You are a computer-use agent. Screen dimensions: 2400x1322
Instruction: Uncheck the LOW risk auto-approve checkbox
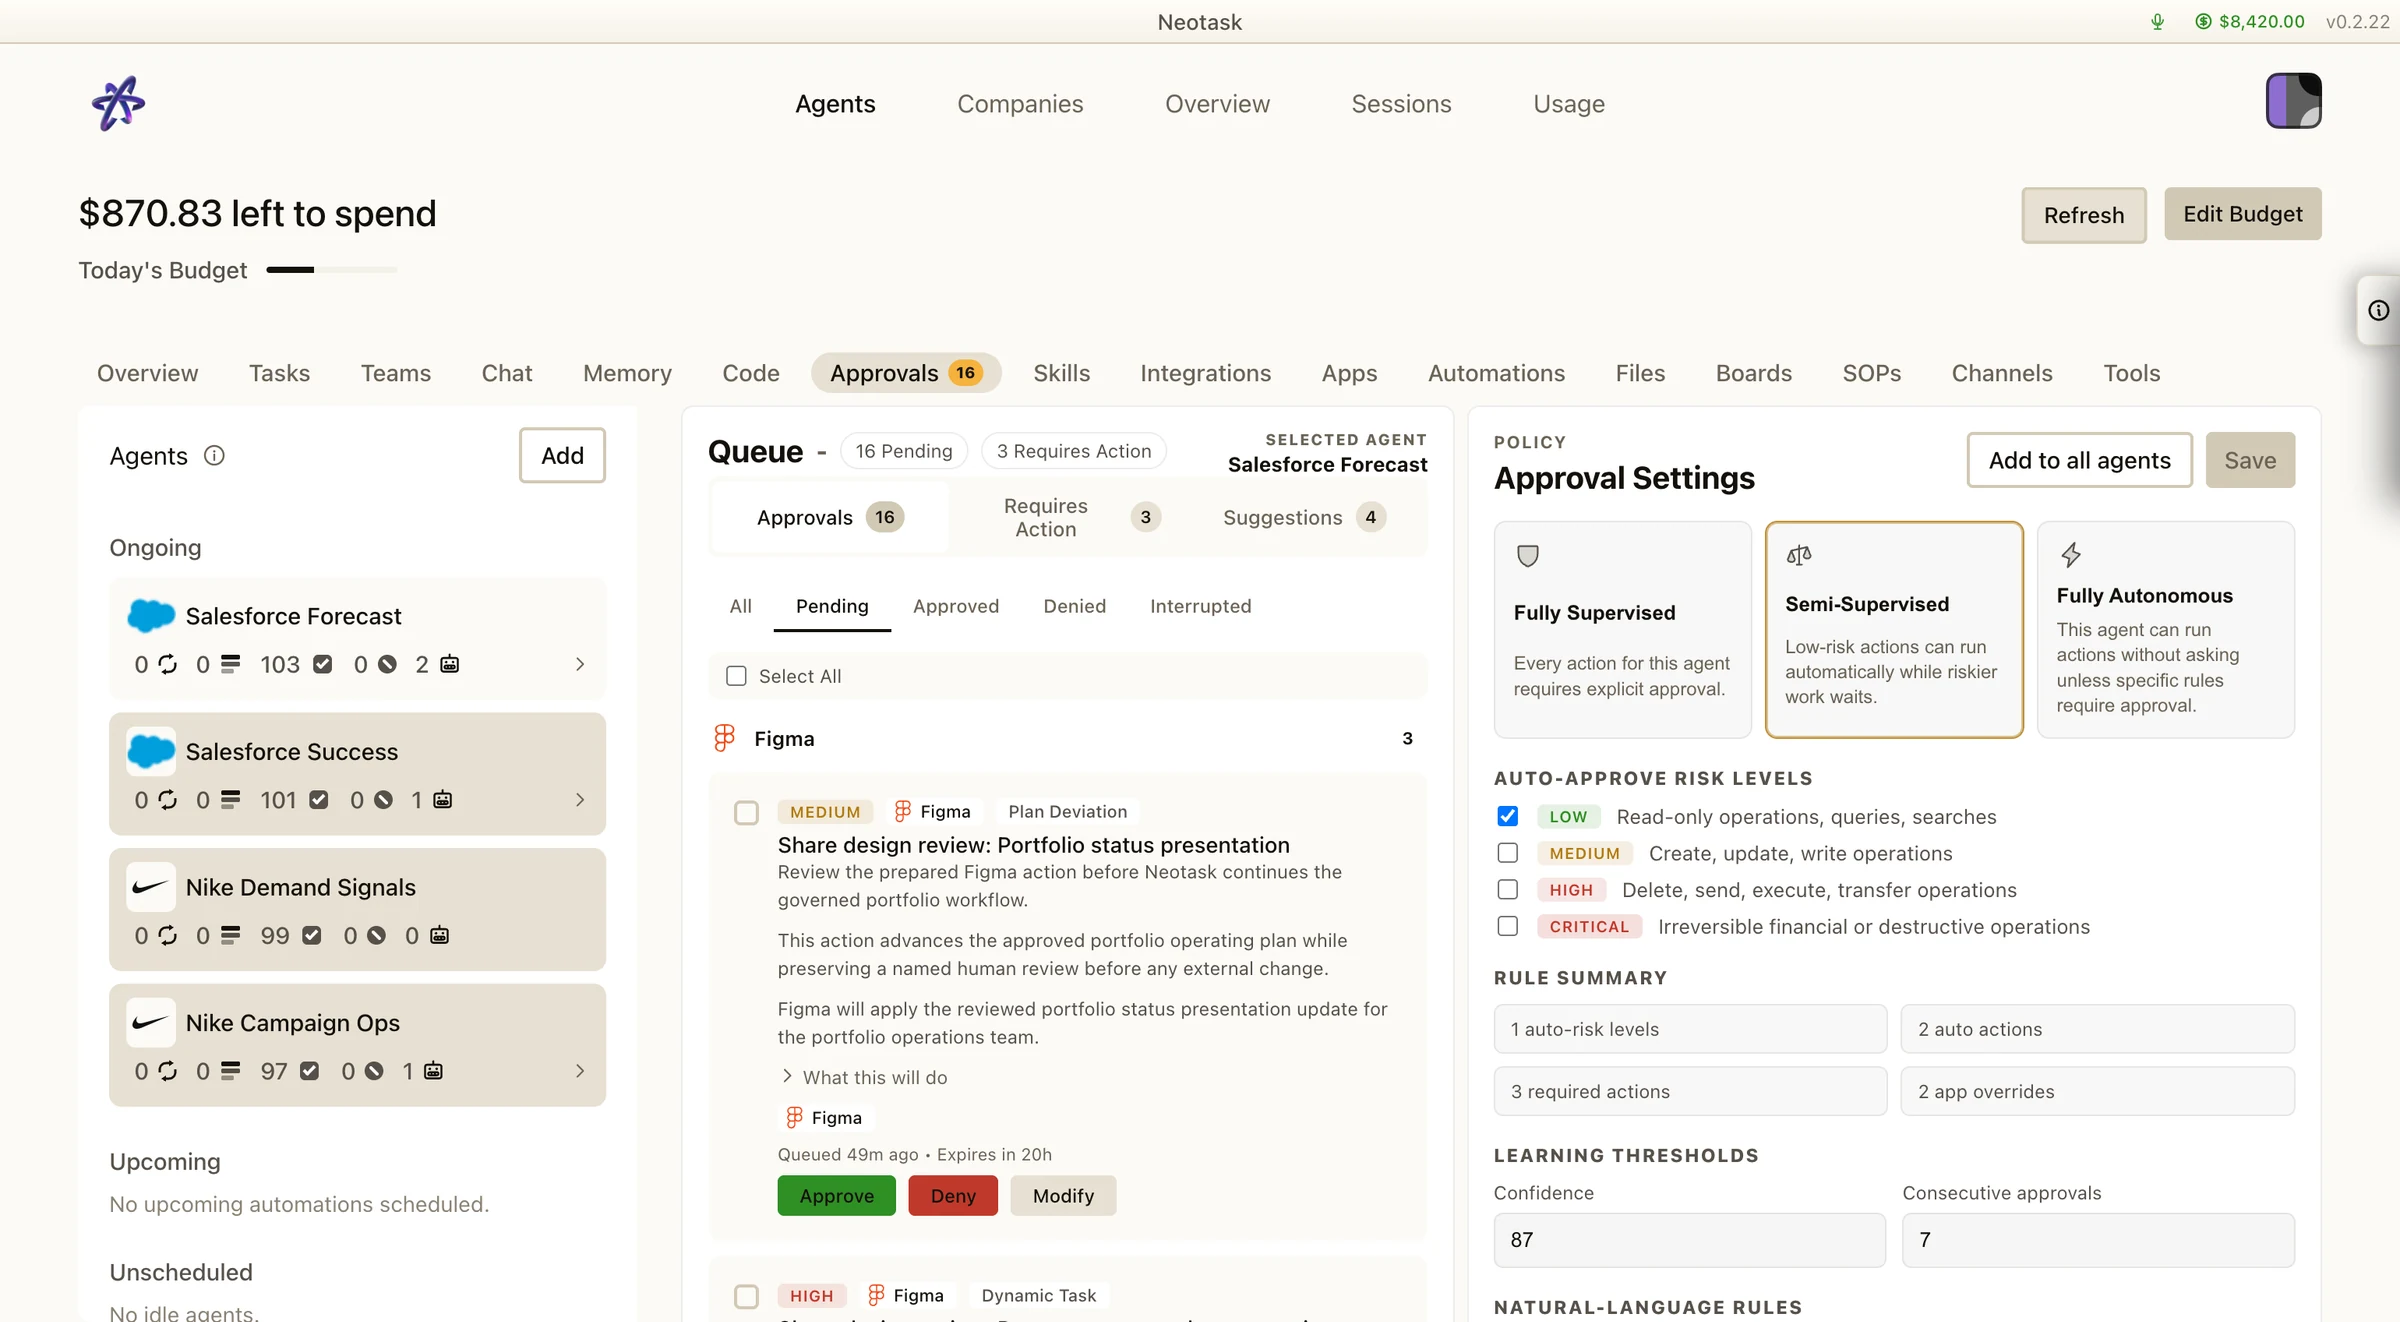[1507, 816]
